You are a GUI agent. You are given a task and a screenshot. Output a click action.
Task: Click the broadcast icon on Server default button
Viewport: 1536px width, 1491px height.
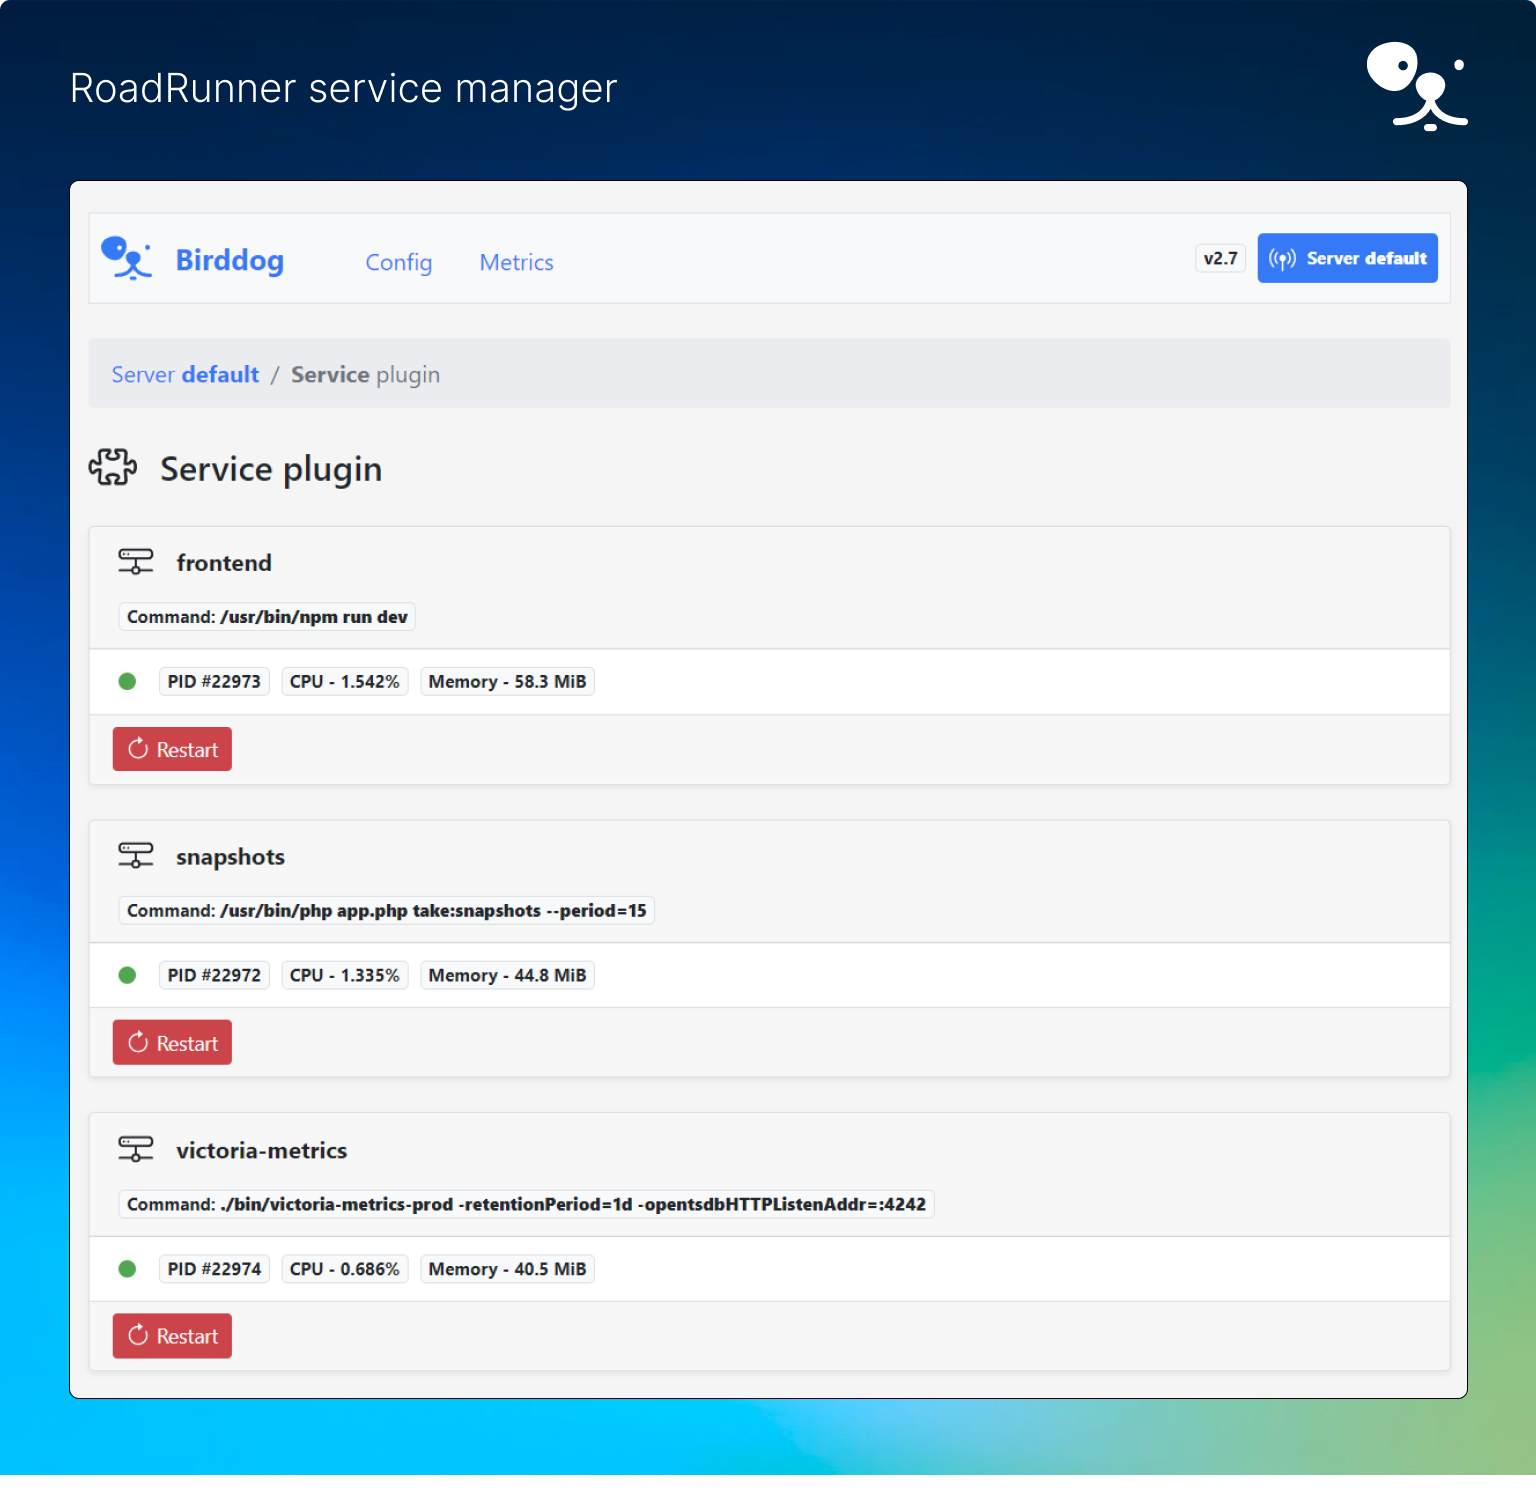[x=1284, y=257]
